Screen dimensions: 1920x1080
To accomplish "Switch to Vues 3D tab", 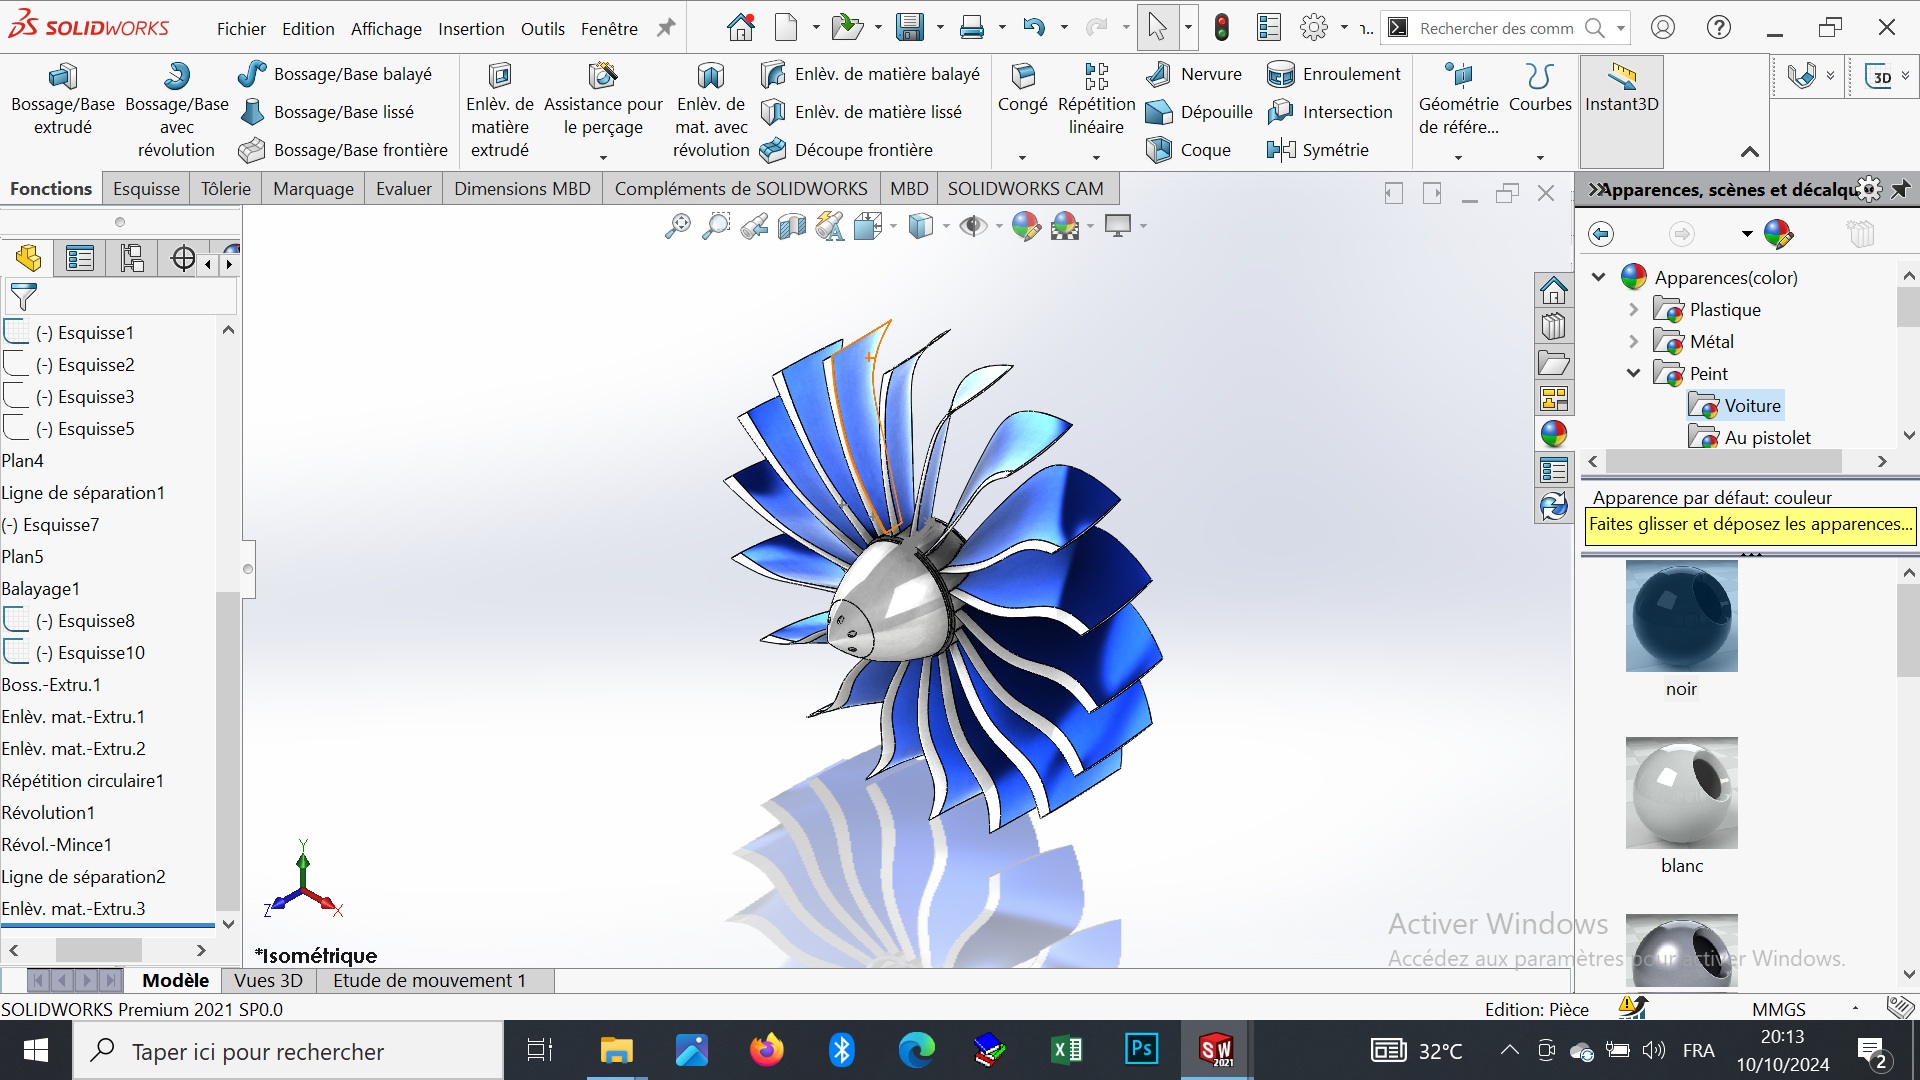I will coord(268,981).
